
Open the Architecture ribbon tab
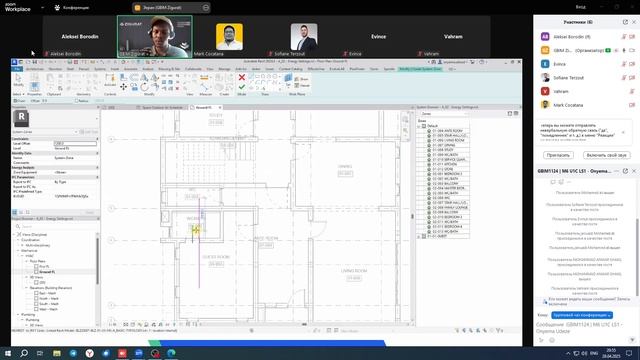(x=35, y=69)
